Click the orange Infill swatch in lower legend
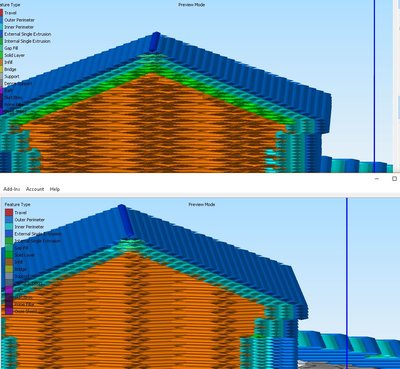This screenshot has height=369, width=400. (x=9, y=262)
